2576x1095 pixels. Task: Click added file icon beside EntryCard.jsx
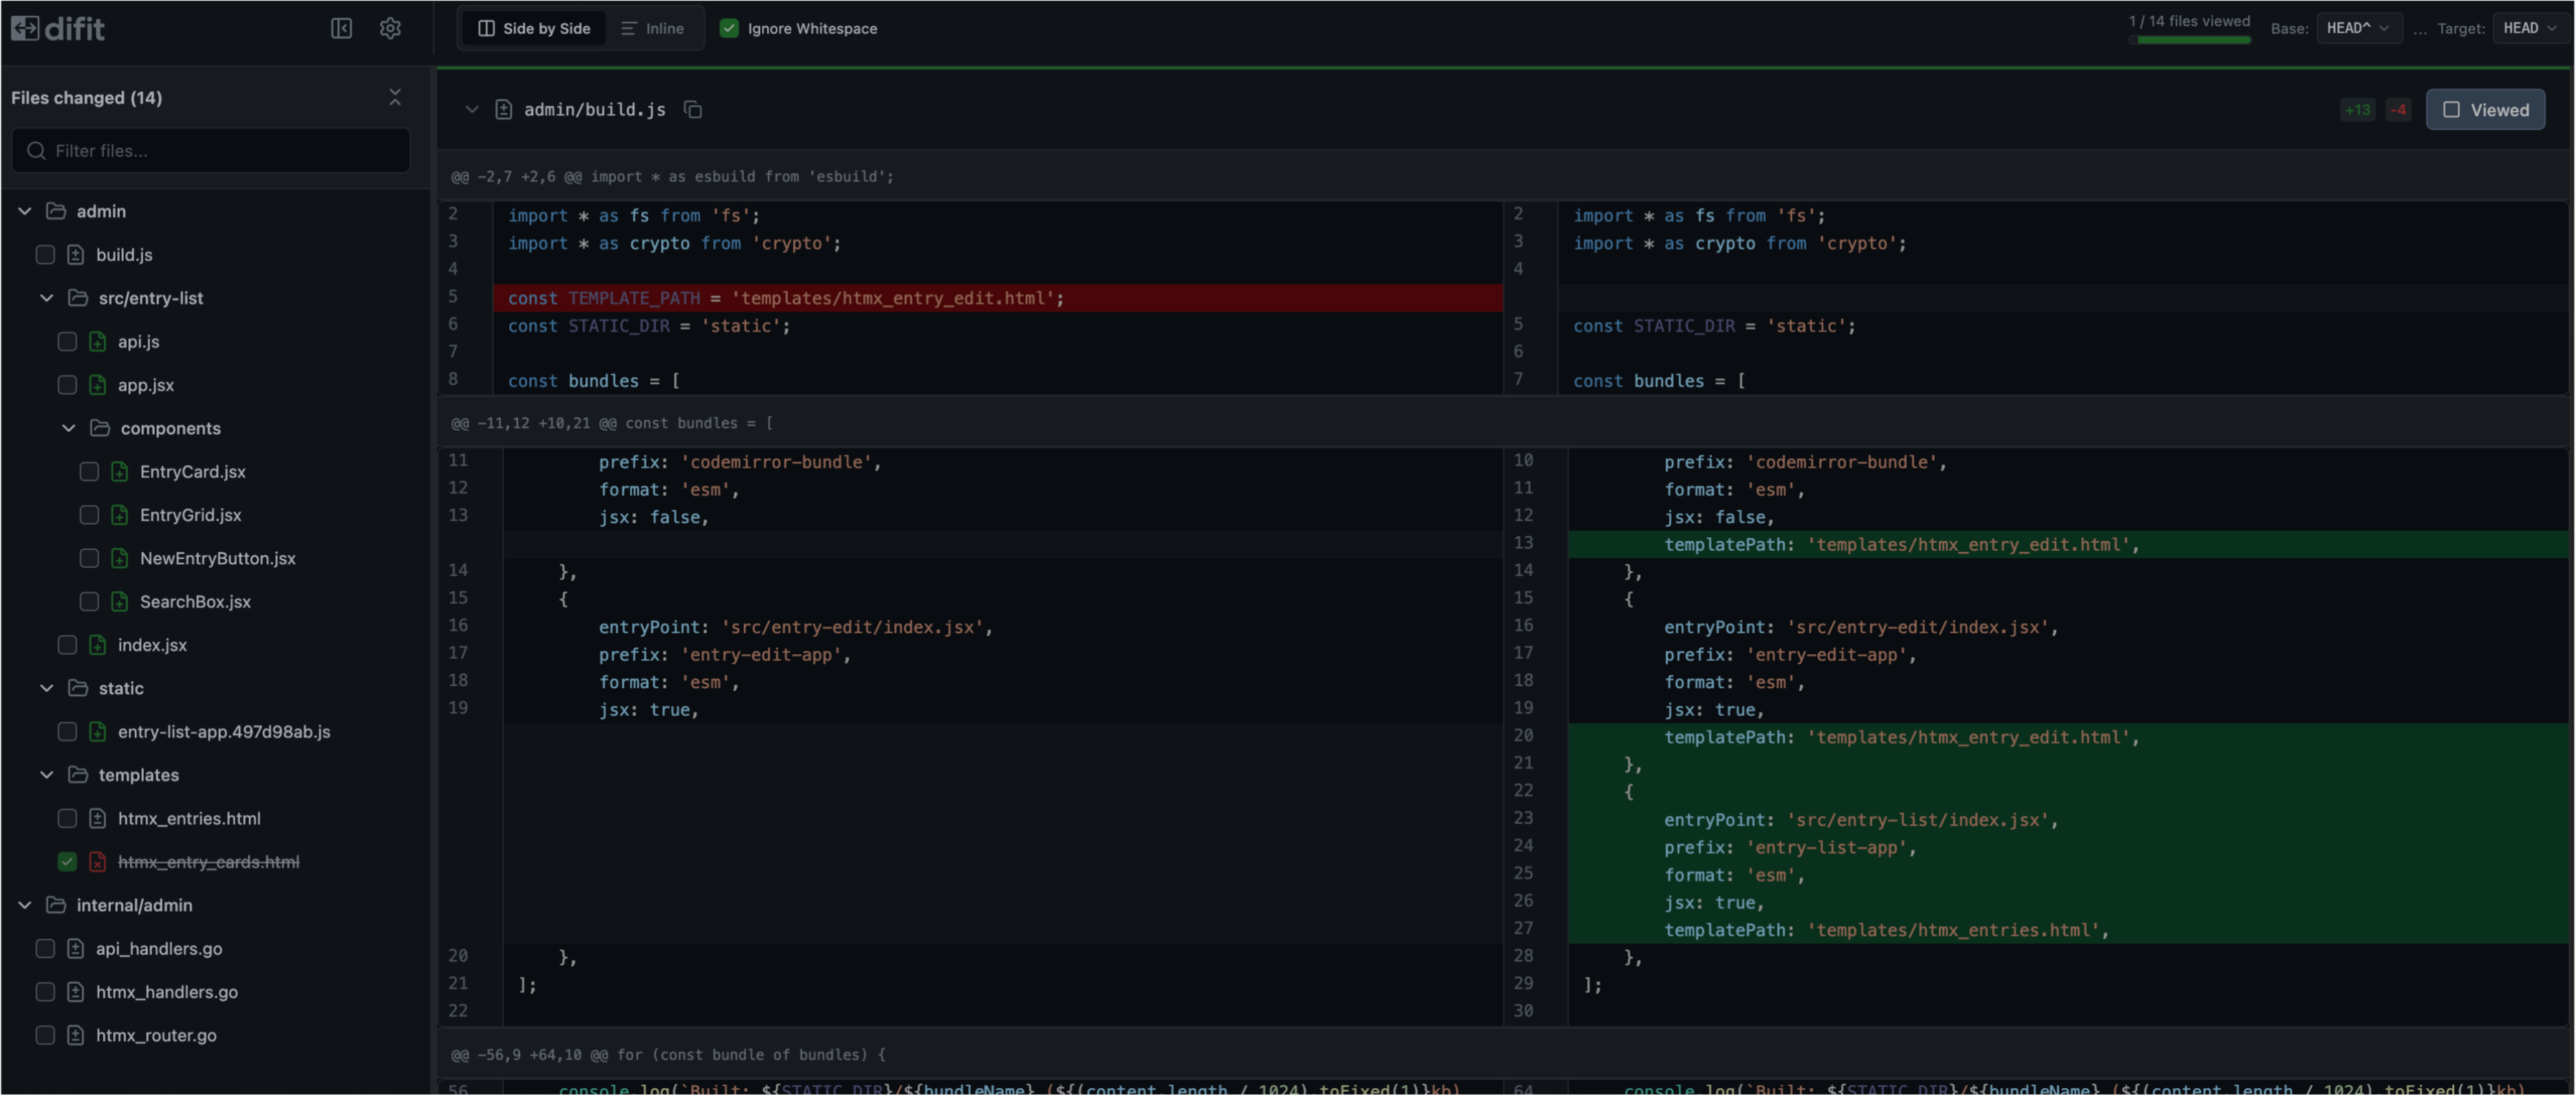click(x=119, y=471)
